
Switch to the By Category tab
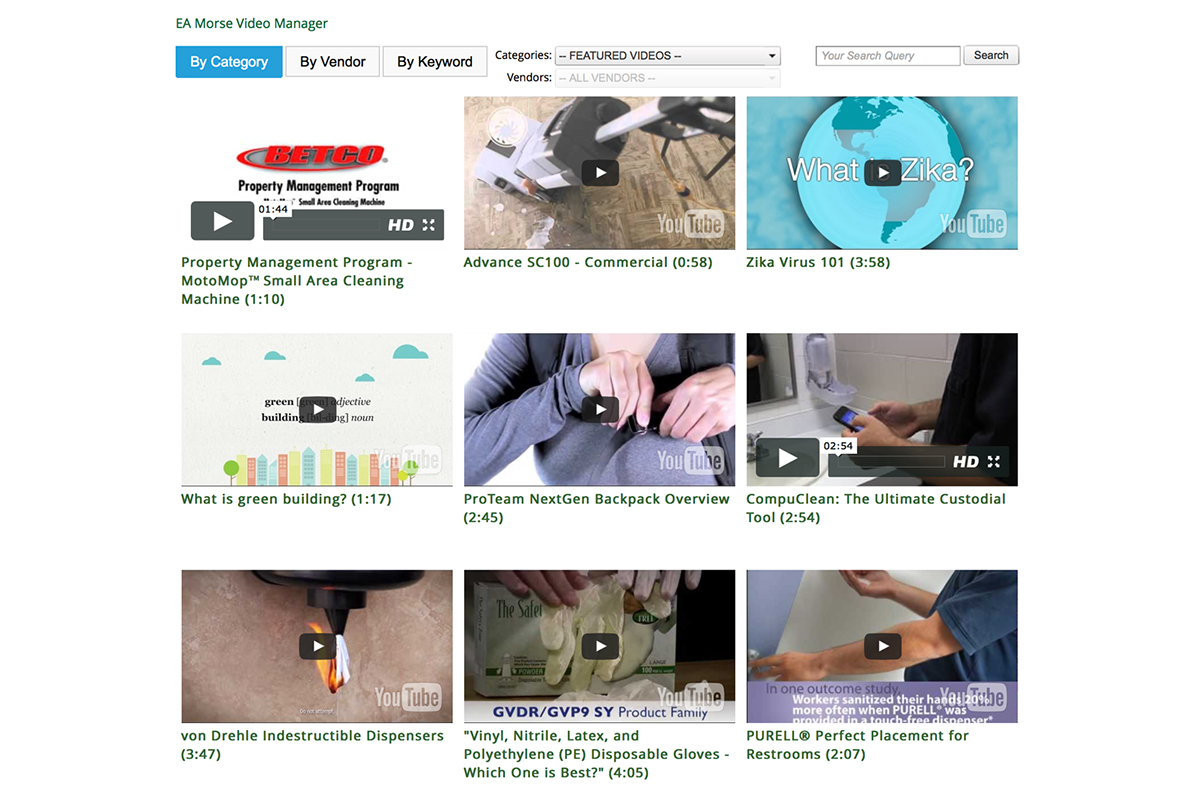point(229,62)
